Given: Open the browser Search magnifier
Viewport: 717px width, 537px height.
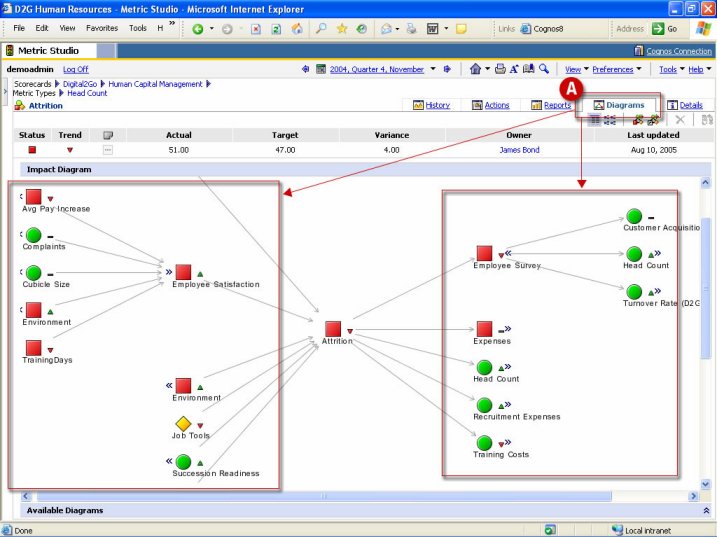Looking at the screenshot, I should (321, 29).
